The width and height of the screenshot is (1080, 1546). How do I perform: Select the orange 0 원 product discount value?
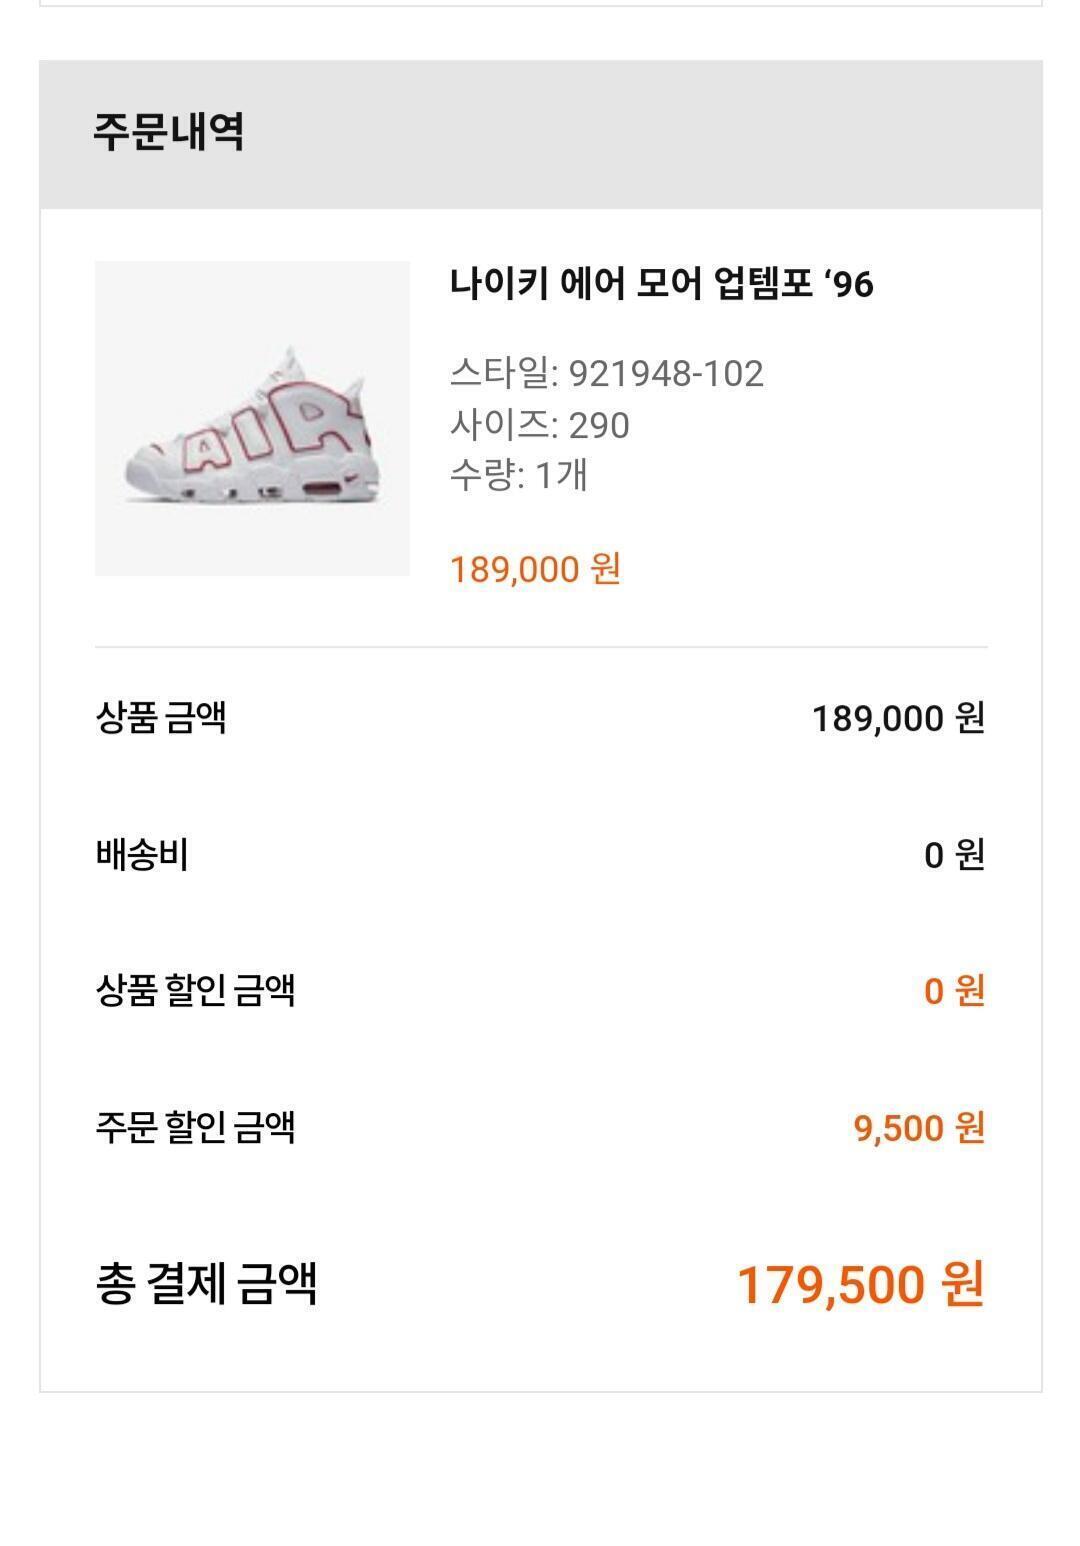[x=955, y=991]
